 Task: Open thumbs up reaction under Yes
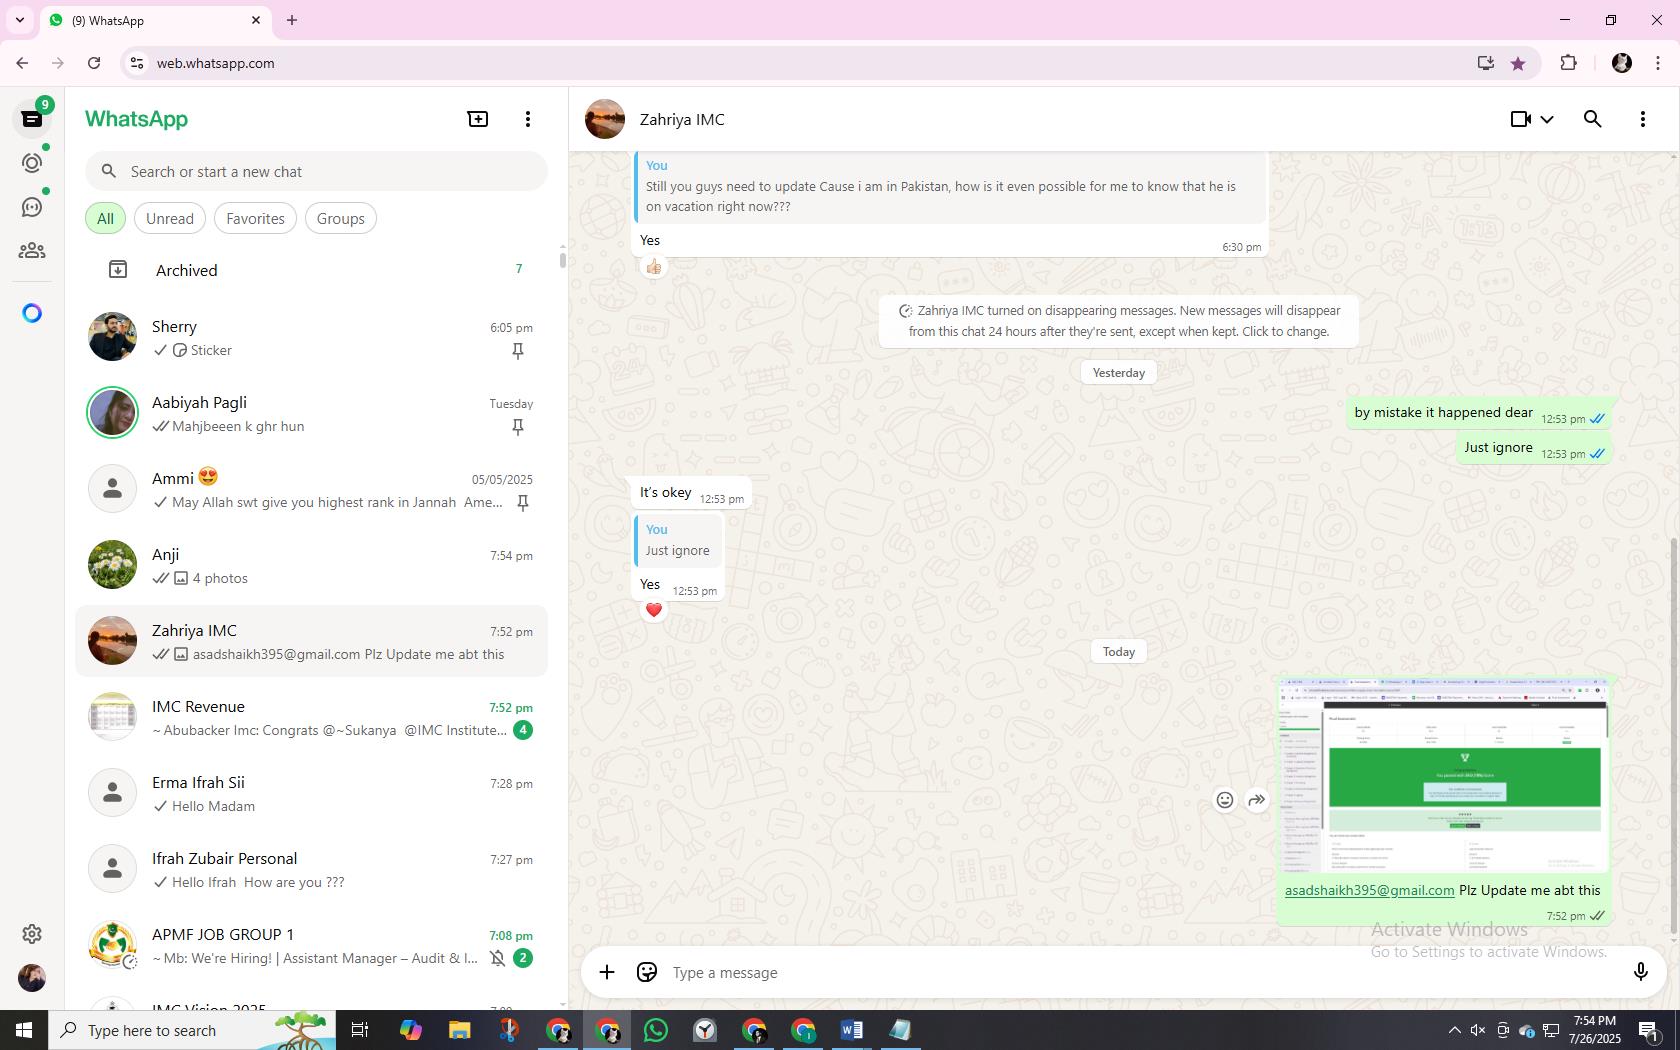click(x=654, y=267)
